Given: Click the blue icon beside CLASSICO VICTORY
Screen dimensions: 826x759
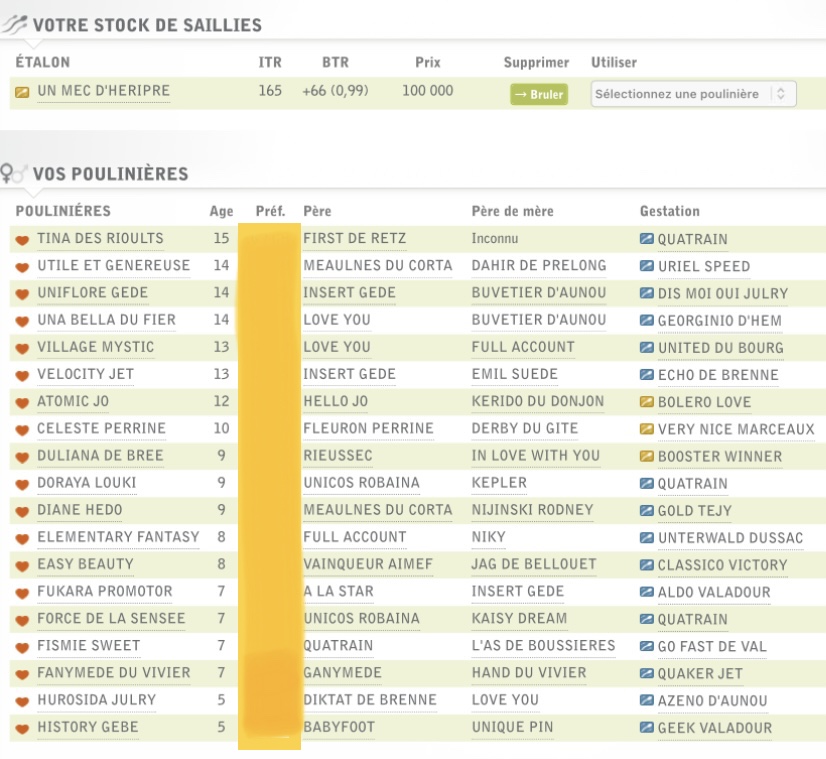Looking at the screenshot, I should coord(646,565).
